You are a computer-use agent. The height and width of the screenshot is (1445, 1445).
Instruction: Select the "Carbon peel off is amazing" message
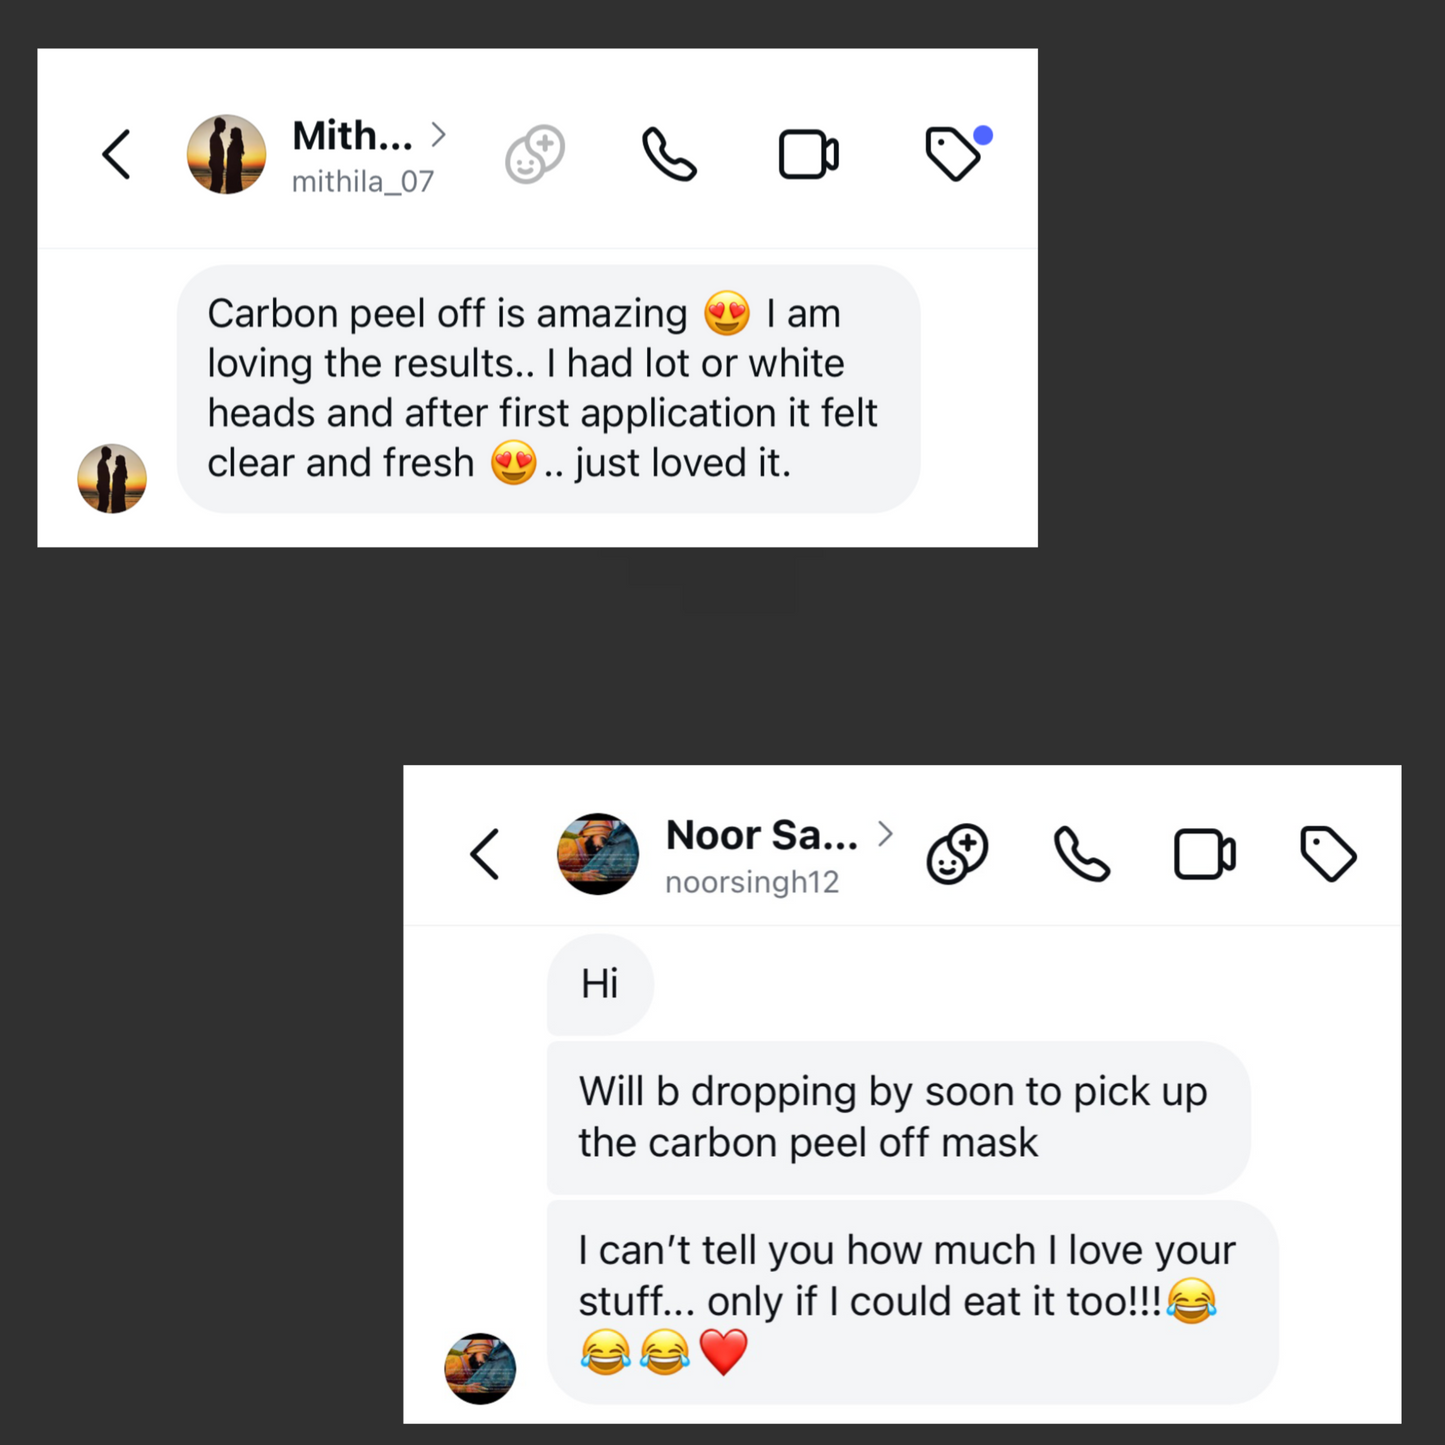click(x=548, y=389)
